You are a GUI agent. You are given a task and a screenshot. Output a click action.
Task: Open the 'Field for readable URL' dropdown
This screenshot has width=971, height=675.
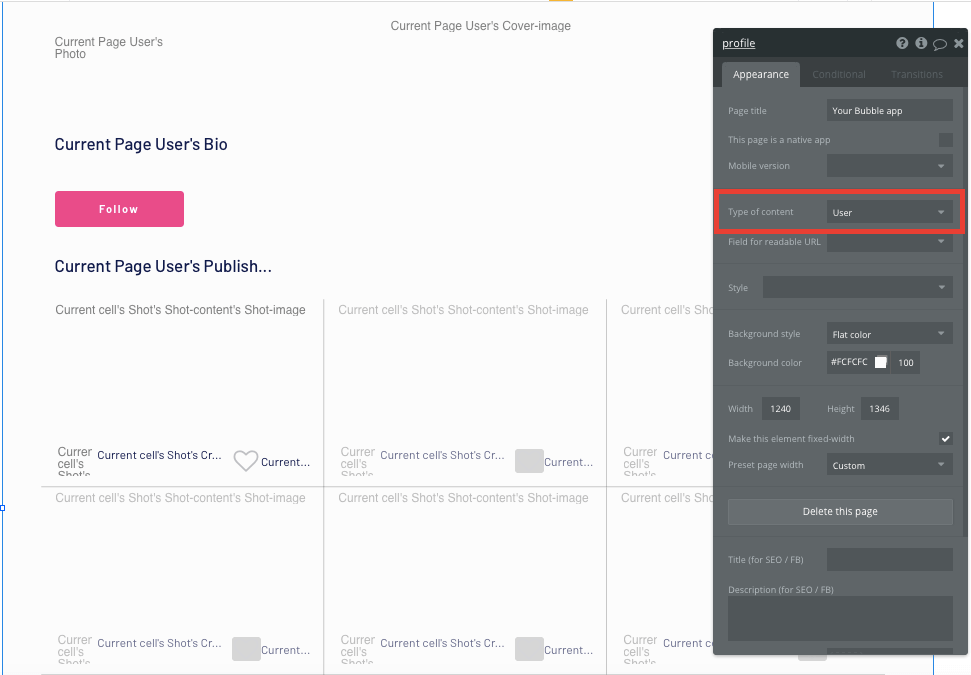889,241
